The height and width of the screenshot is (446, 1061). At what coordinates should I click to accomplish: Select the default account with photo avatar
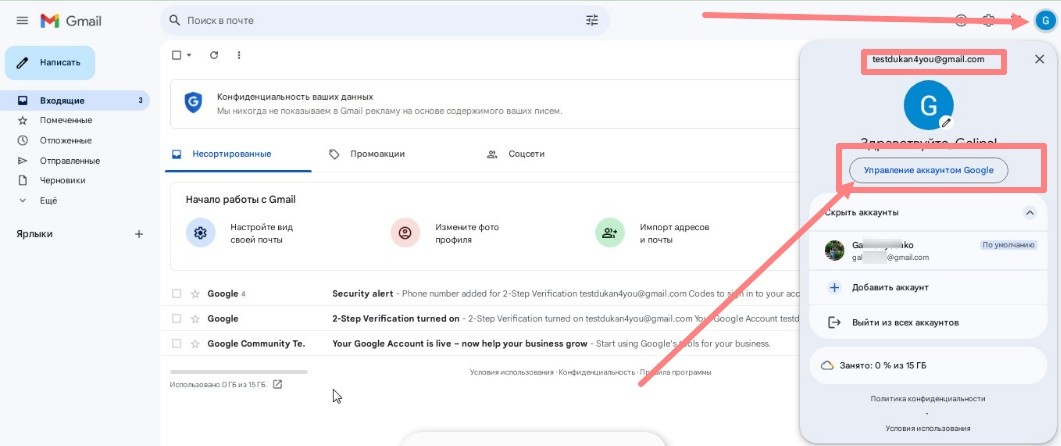pyautogui.click(x=928, y=250)
